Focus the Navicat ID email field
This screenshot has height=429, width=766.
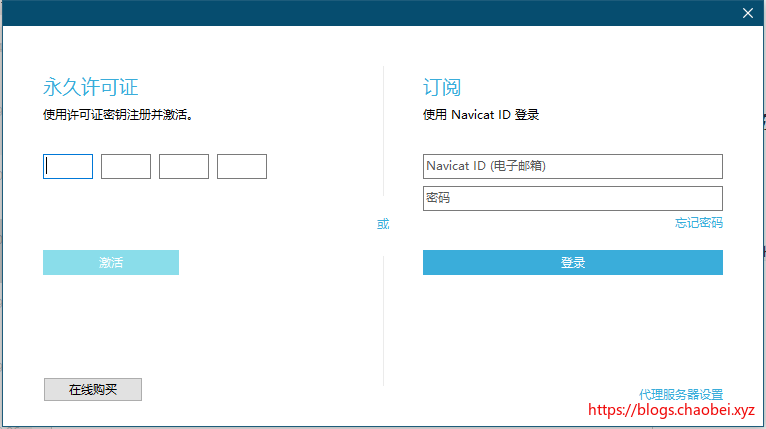(x=573, y=167)
